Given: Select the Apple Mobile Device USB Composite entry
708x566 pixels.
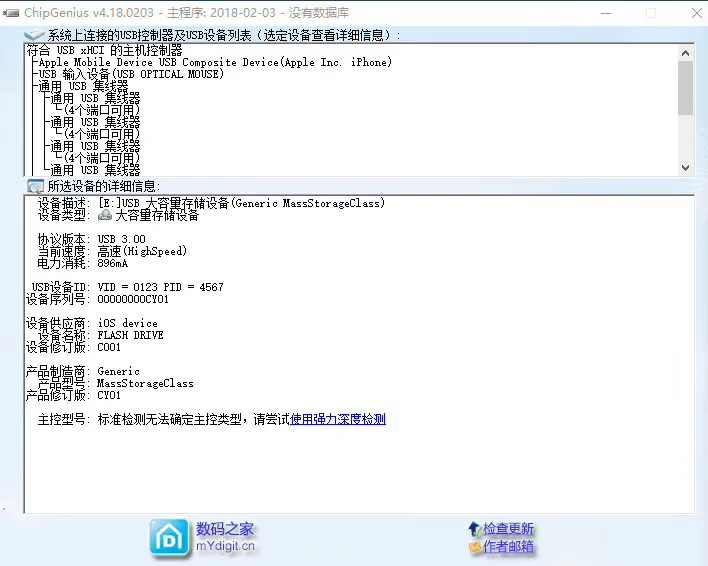Looking at the screenshot, I should pos(215,62).
